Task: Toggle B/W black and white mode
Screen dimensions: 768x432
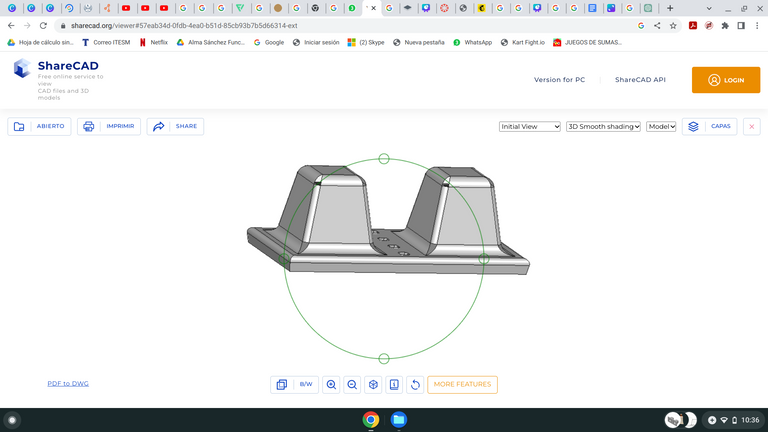Action: tap(306, 384)
